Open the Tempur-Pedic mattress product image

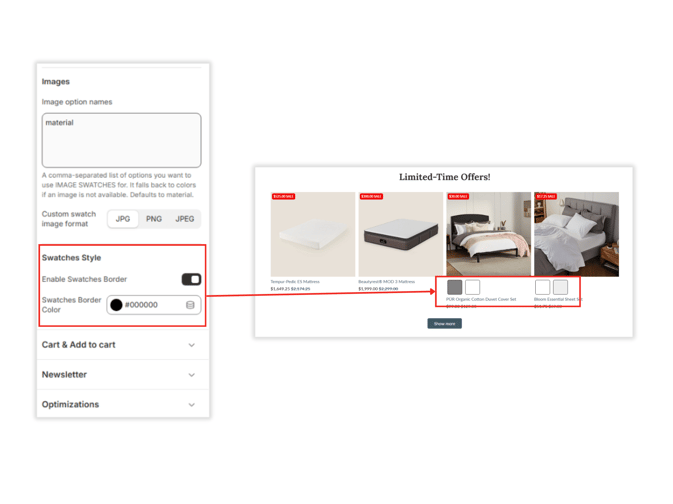[x=313, y=234]
